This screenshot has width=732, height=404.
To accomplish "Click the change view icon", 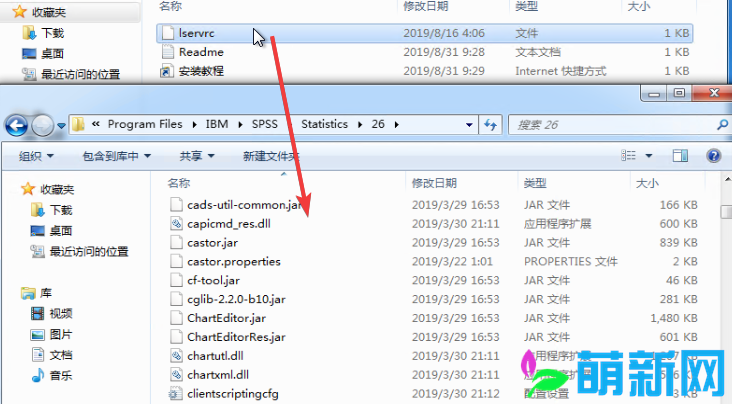I will tap(628, 156).
